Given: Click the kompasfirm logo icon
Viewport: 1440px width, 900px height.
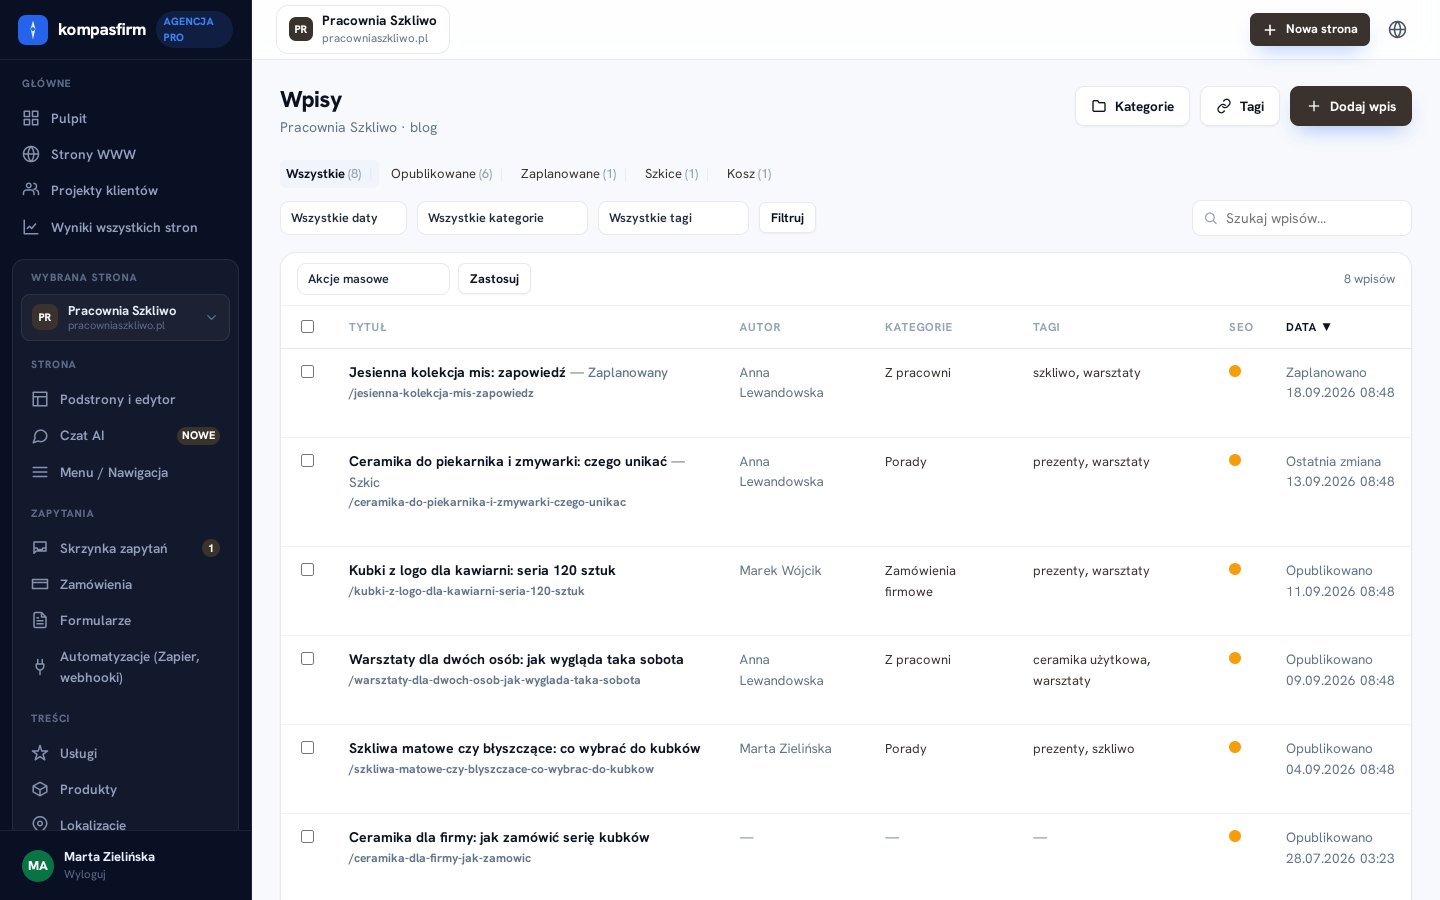Looking at the screenshot, I should coord(33,30).
